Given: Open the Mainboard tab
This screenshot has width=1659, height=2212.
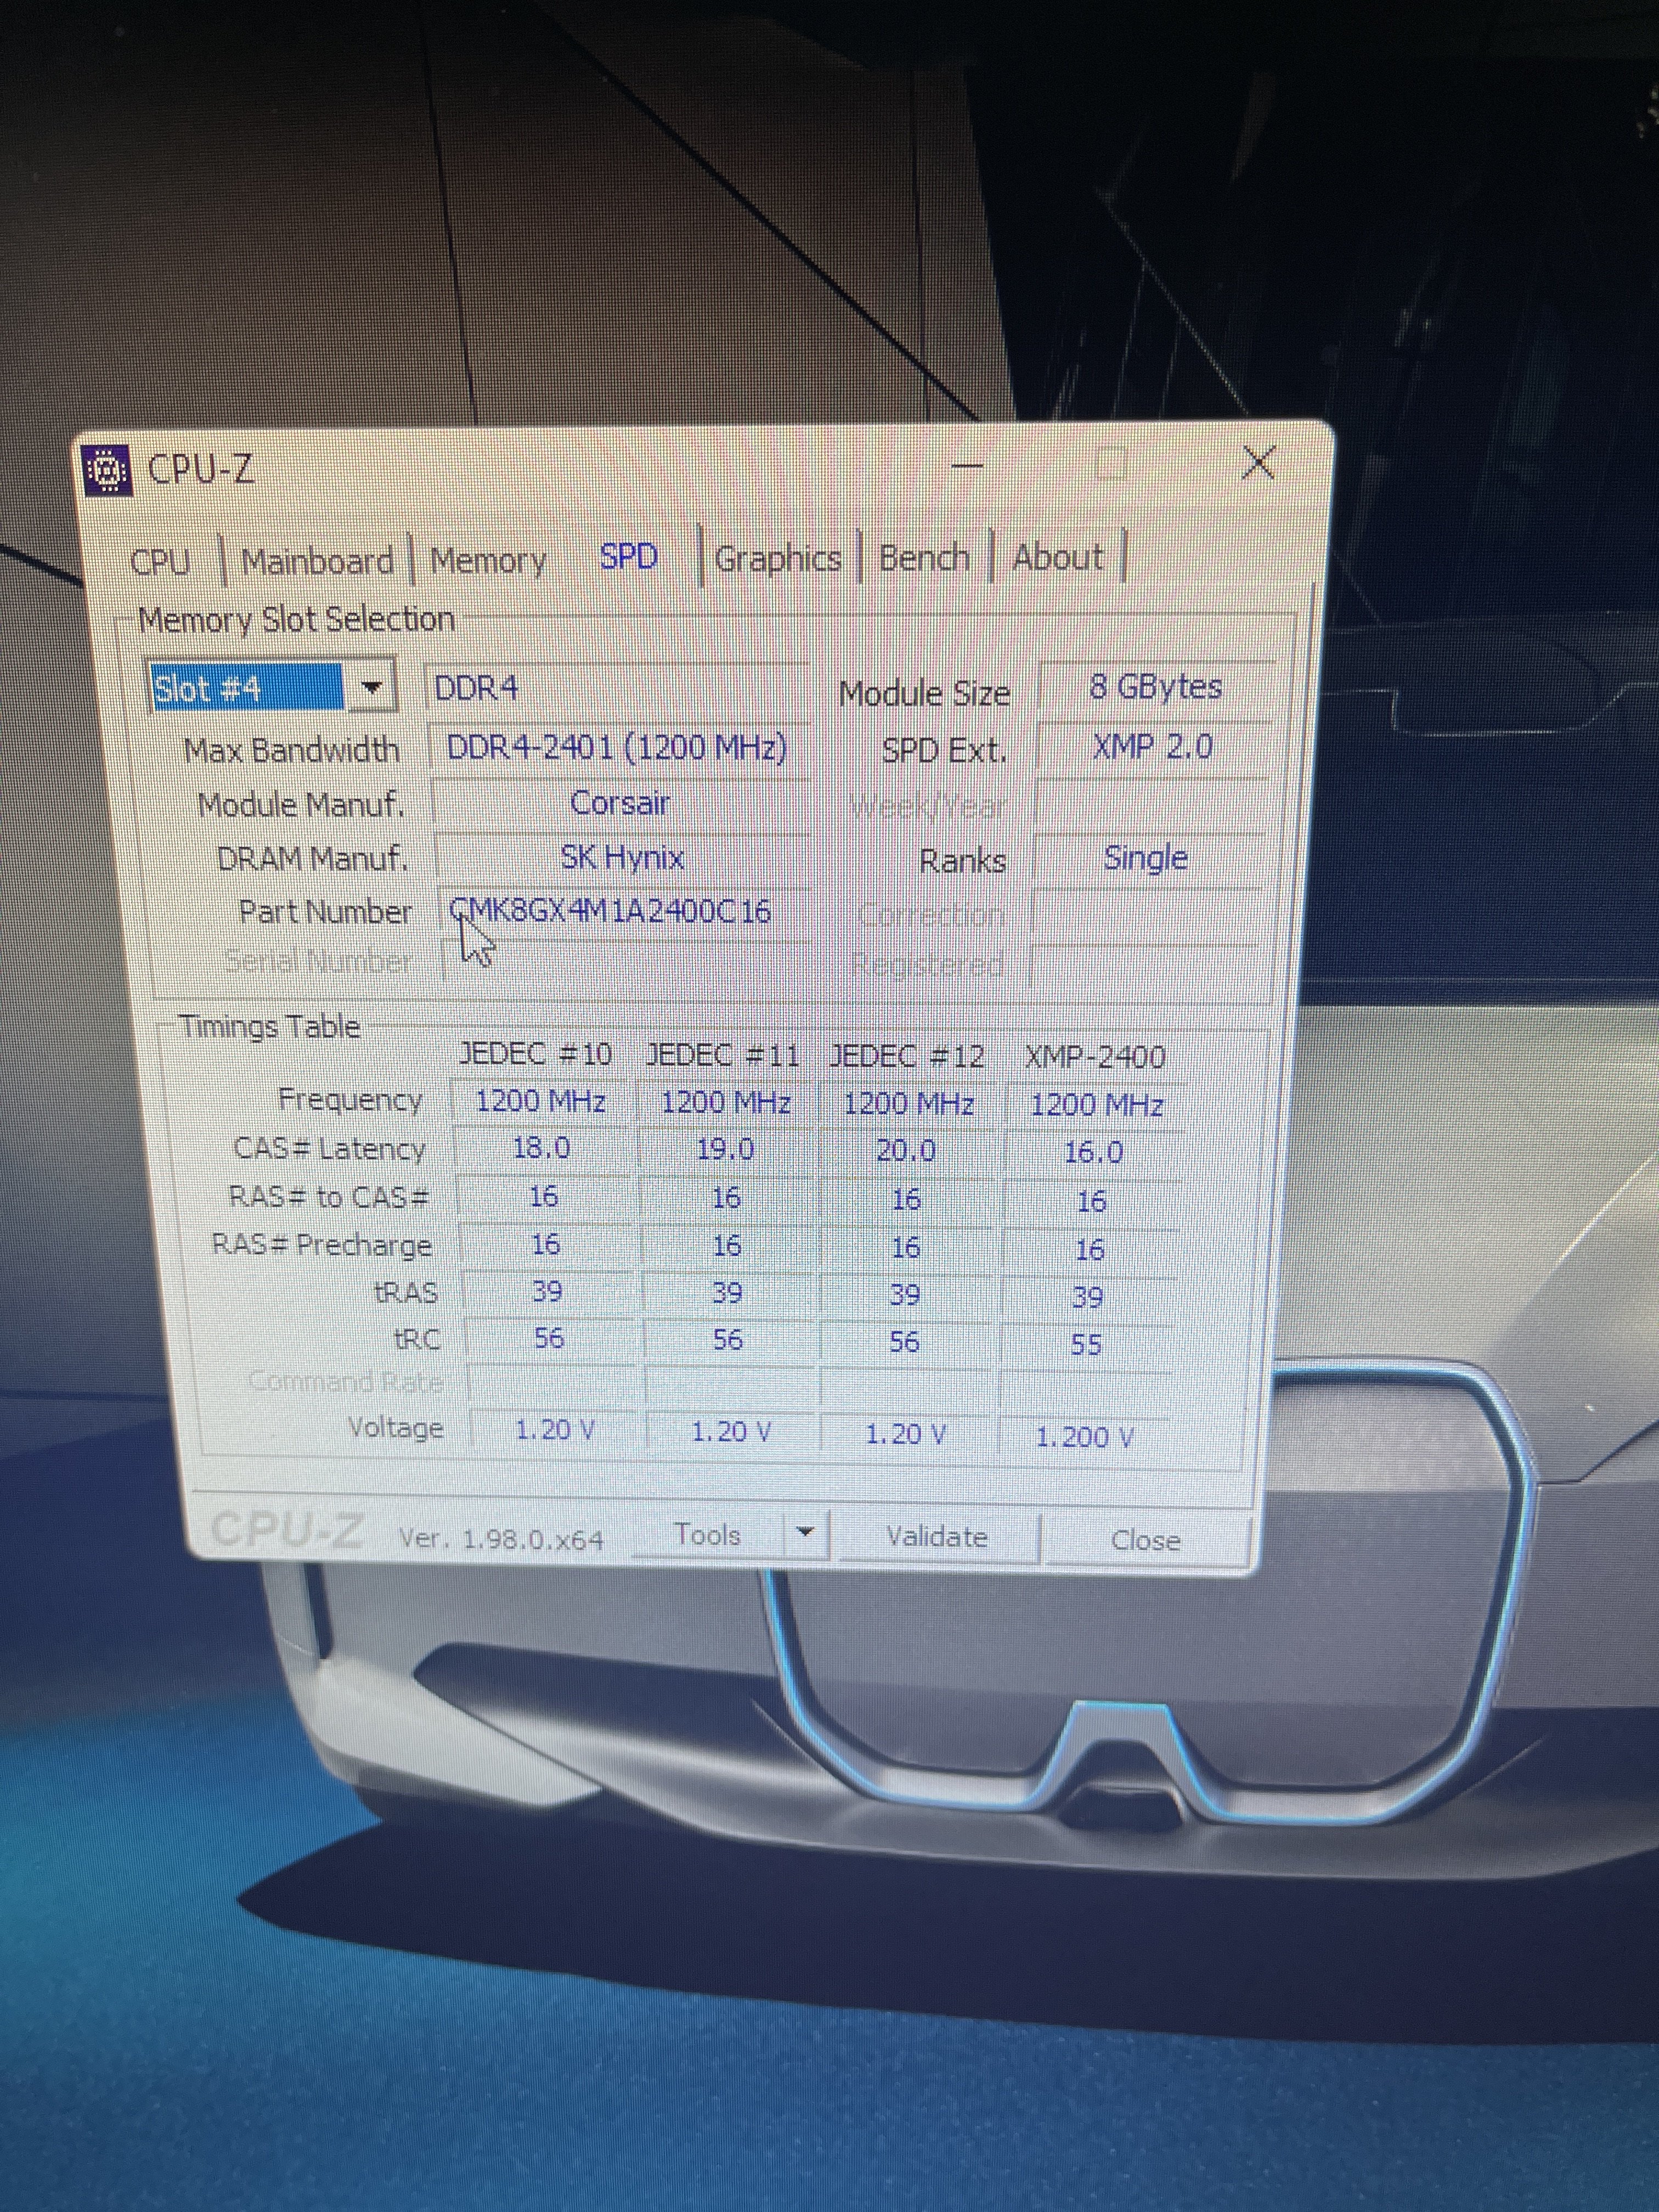Looking at the screenshot, I should 317,561.
